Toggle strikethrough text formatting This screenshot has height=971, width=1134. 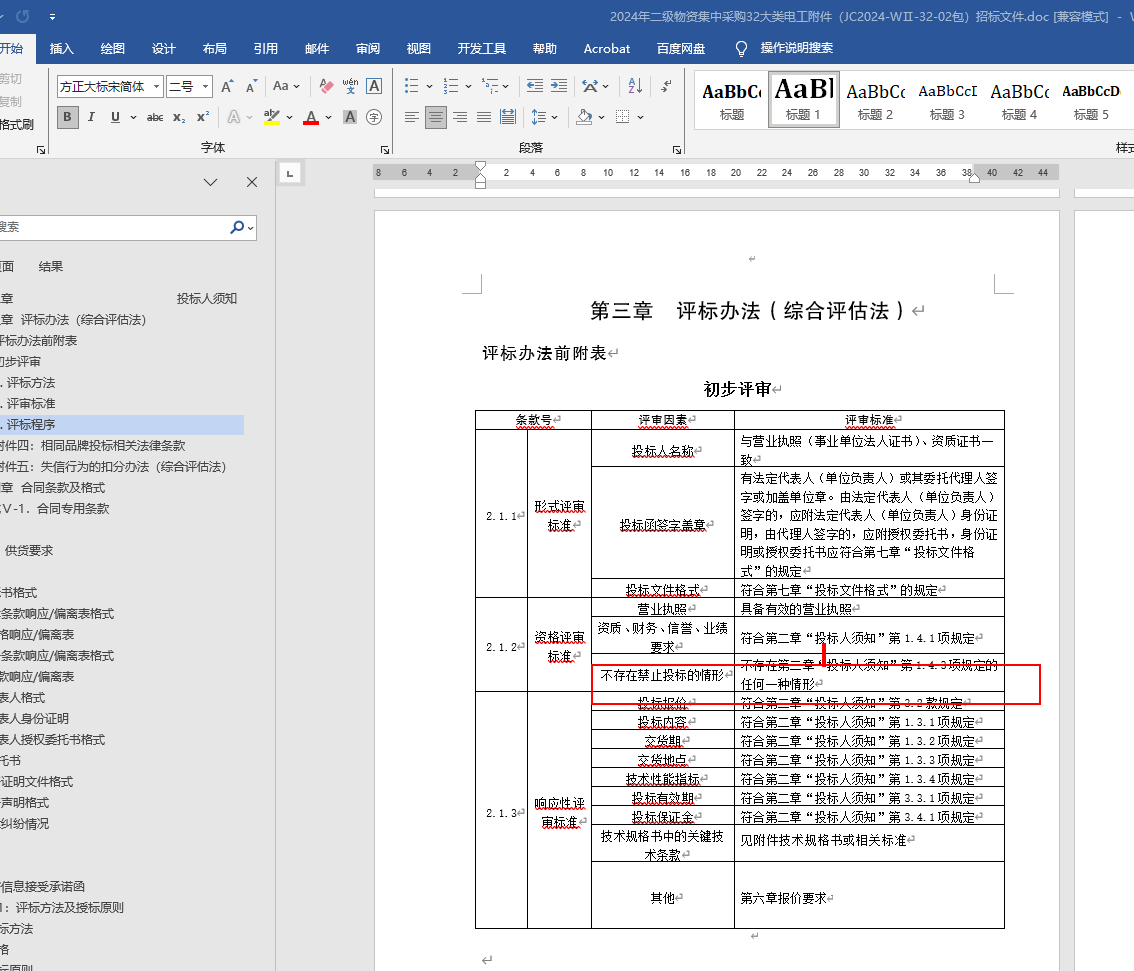click(x=155, y=117)
